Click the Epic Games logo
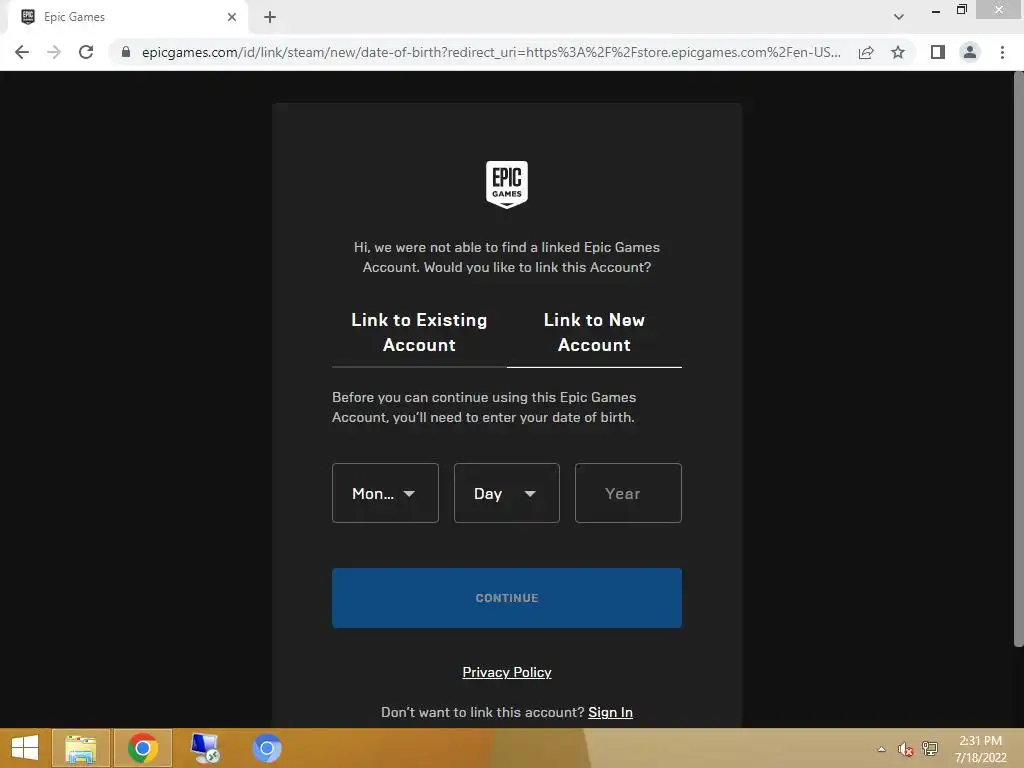 coord(507,185)
